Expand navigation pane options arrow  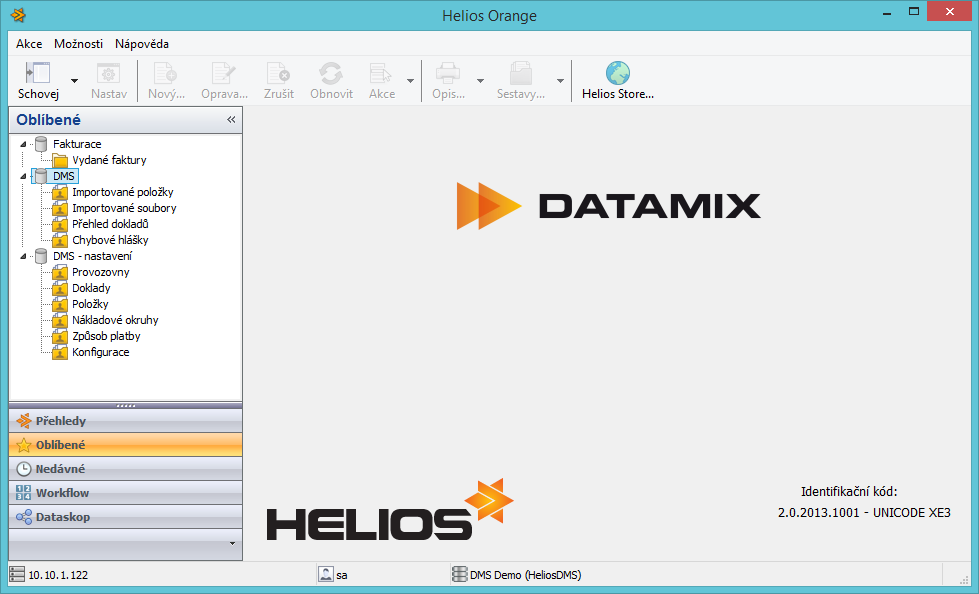(x=232, y=543)
